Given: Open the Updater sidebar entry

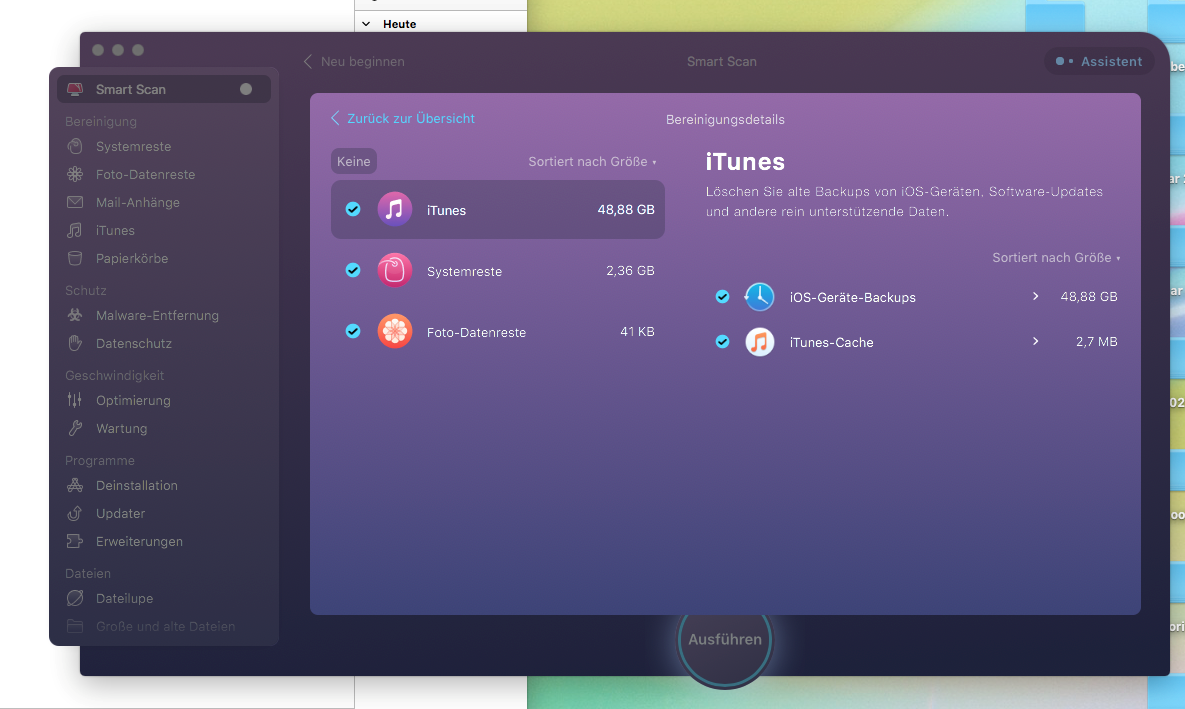Looking at the screenshot, I should [x=163, y=513].
